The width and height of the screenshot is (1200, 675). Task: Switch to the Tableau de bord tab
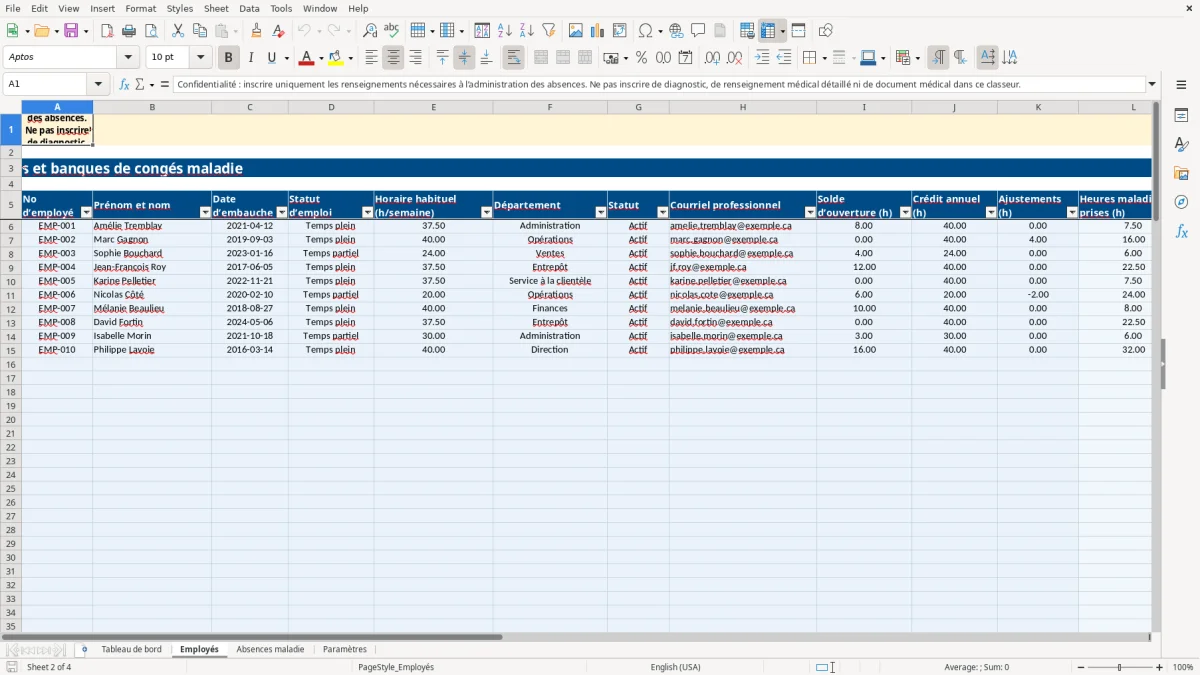click(x=131, y=649)
